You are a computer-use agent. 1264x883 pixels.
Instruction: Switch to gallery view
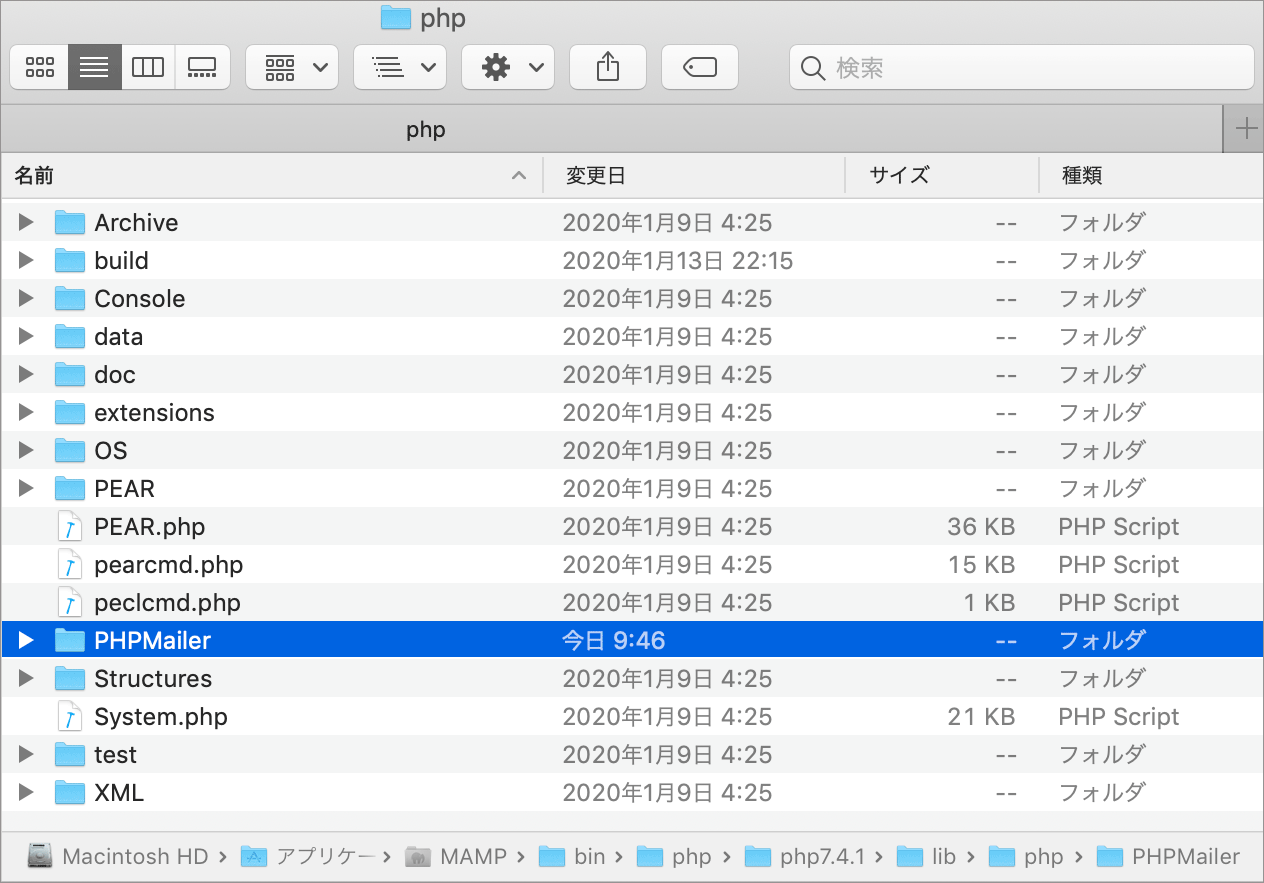click(202, 67)
